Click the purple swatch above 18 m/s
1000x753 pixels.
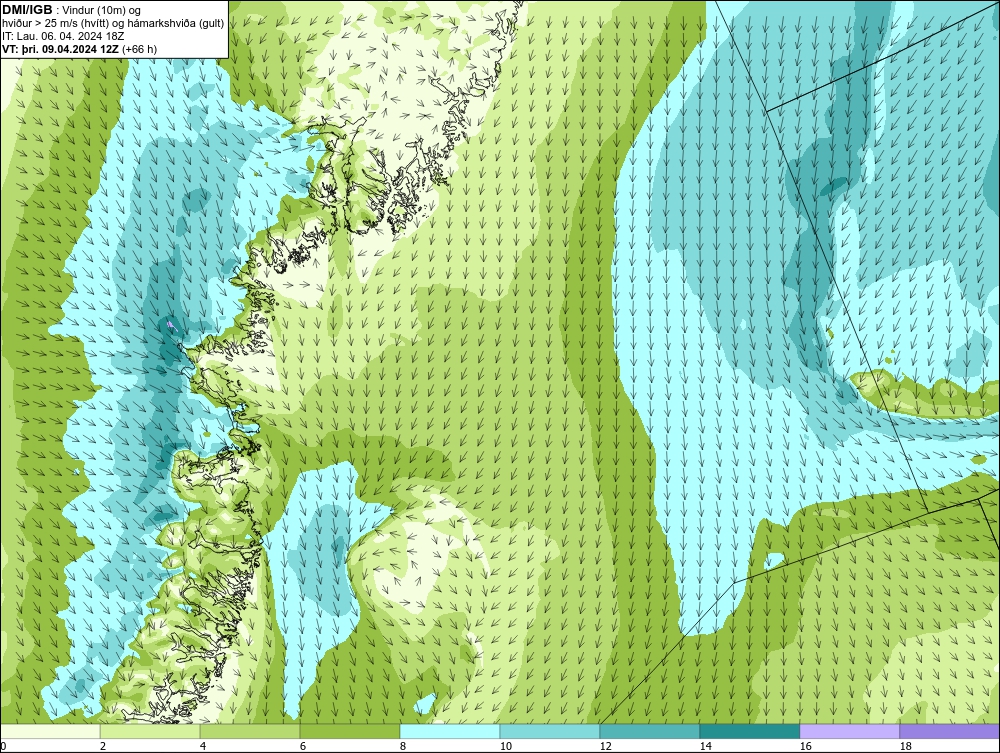click(950, 731)
